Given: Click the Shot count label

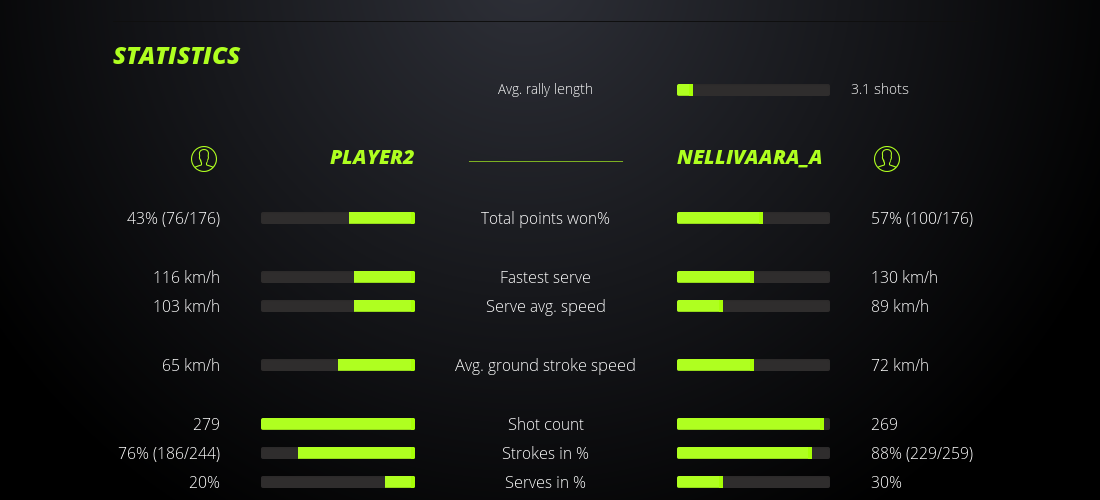Looking at the screenshot, I should point(545,424).
